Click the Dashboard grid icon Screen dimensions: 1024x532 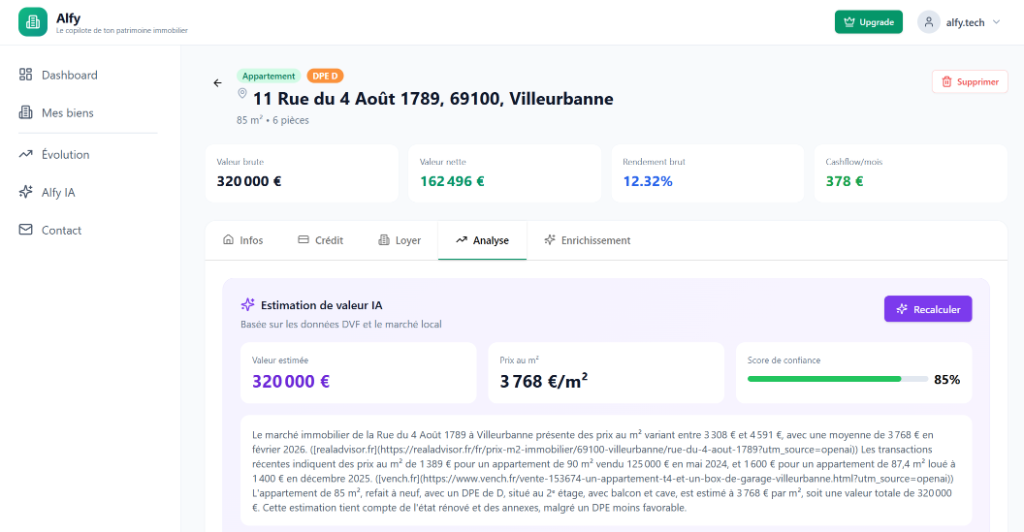[x=25, y=74]
